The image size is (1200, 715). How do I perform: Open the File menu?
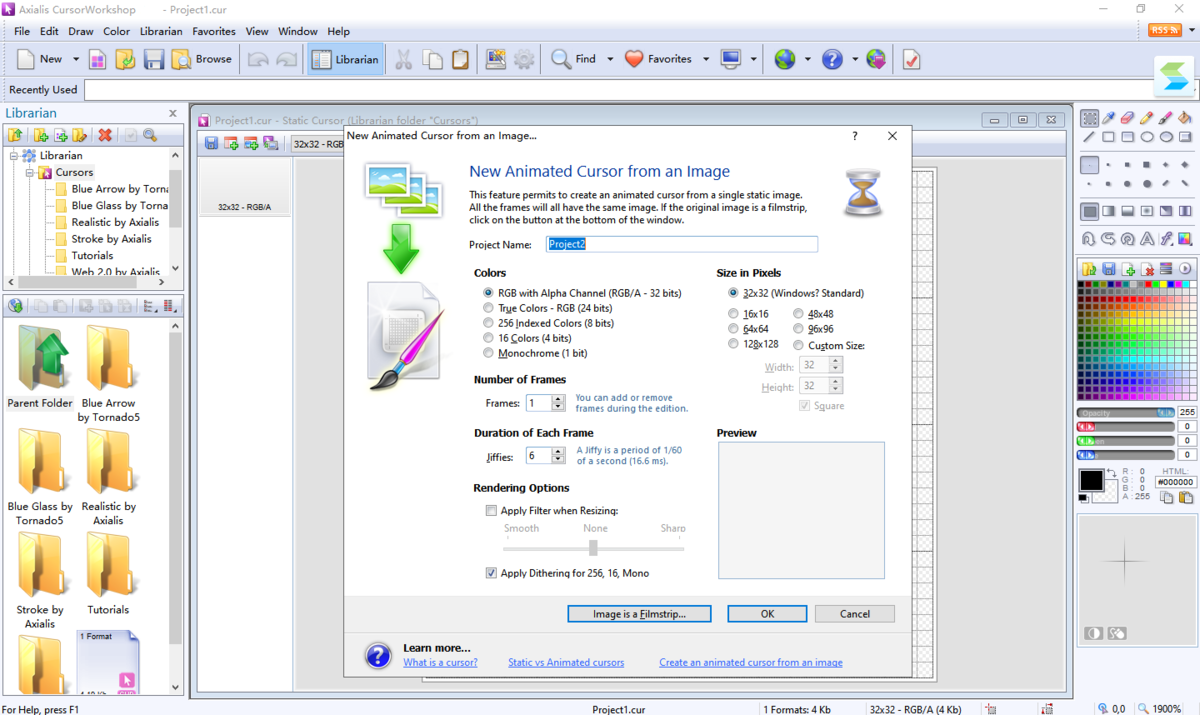point(21,31)
